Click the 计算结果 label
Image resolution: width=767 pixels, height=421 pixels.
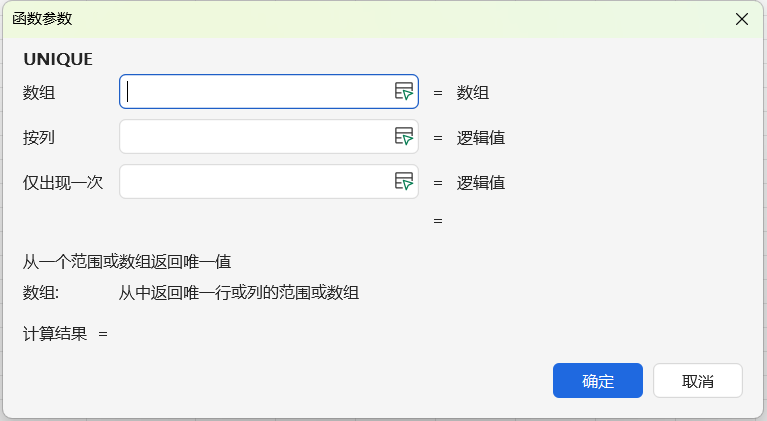click(x=55, y=333)
